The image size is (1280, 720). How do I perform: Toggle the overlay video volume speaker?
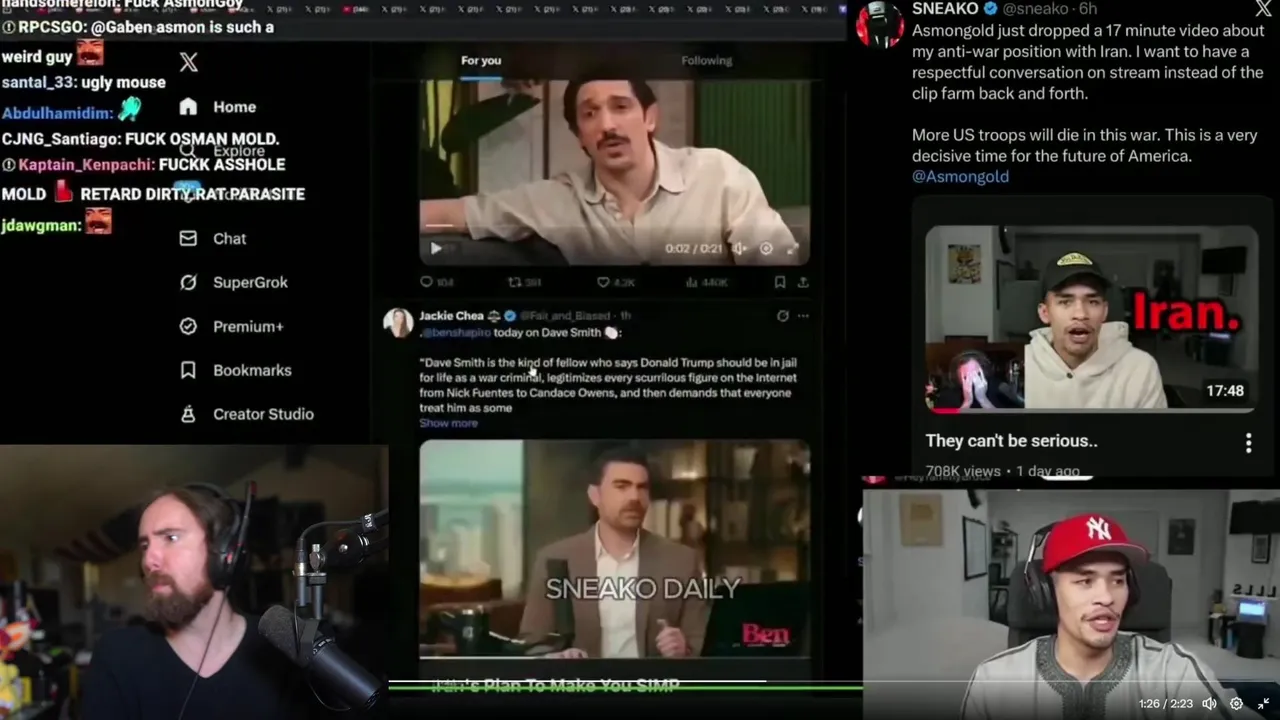(x=1209, y=704)
